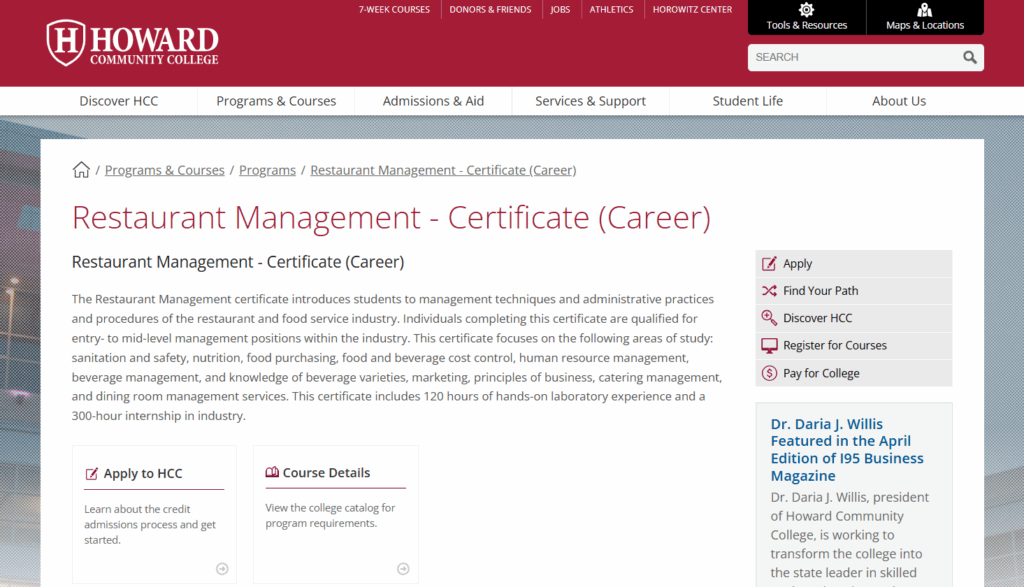Click the Pay for College dollar icon
This screenshot has width=1024, height=587.
[769, 373]
